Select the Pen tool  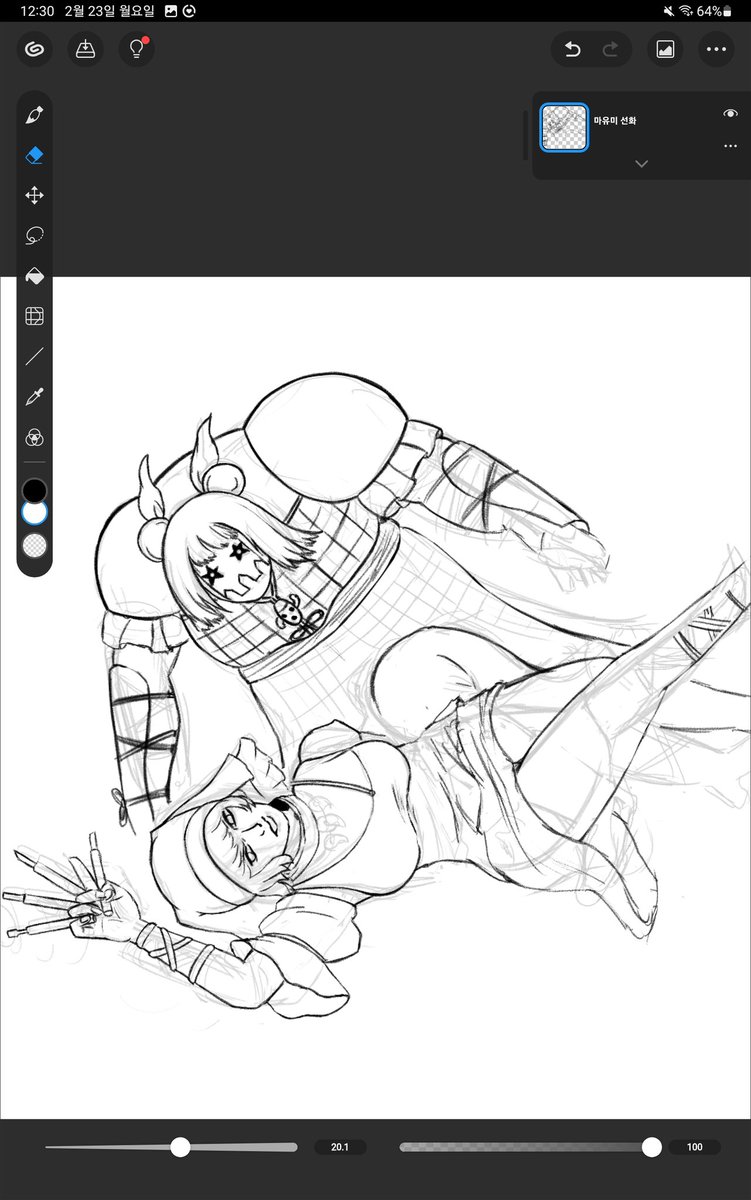pos(35,115)
